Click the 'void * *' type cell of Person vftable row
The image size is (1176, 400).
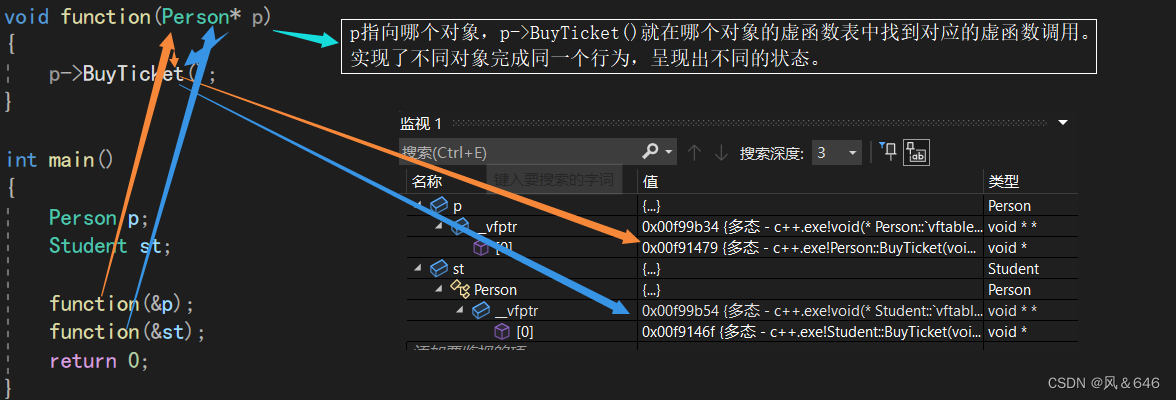pos(1012,227)
